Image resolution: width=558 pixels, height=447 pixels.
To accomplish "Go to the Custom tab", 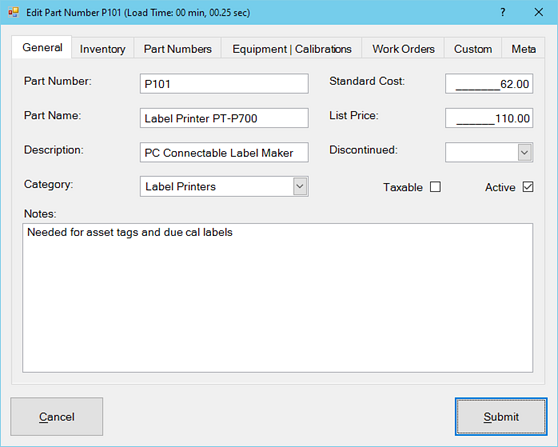I will (473, 49).
